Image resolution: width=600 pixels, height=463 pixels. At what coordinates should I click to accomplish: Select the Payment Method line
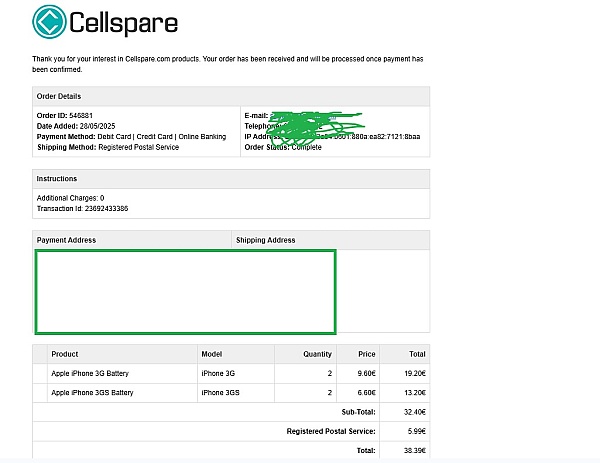[x=131, y=136]
